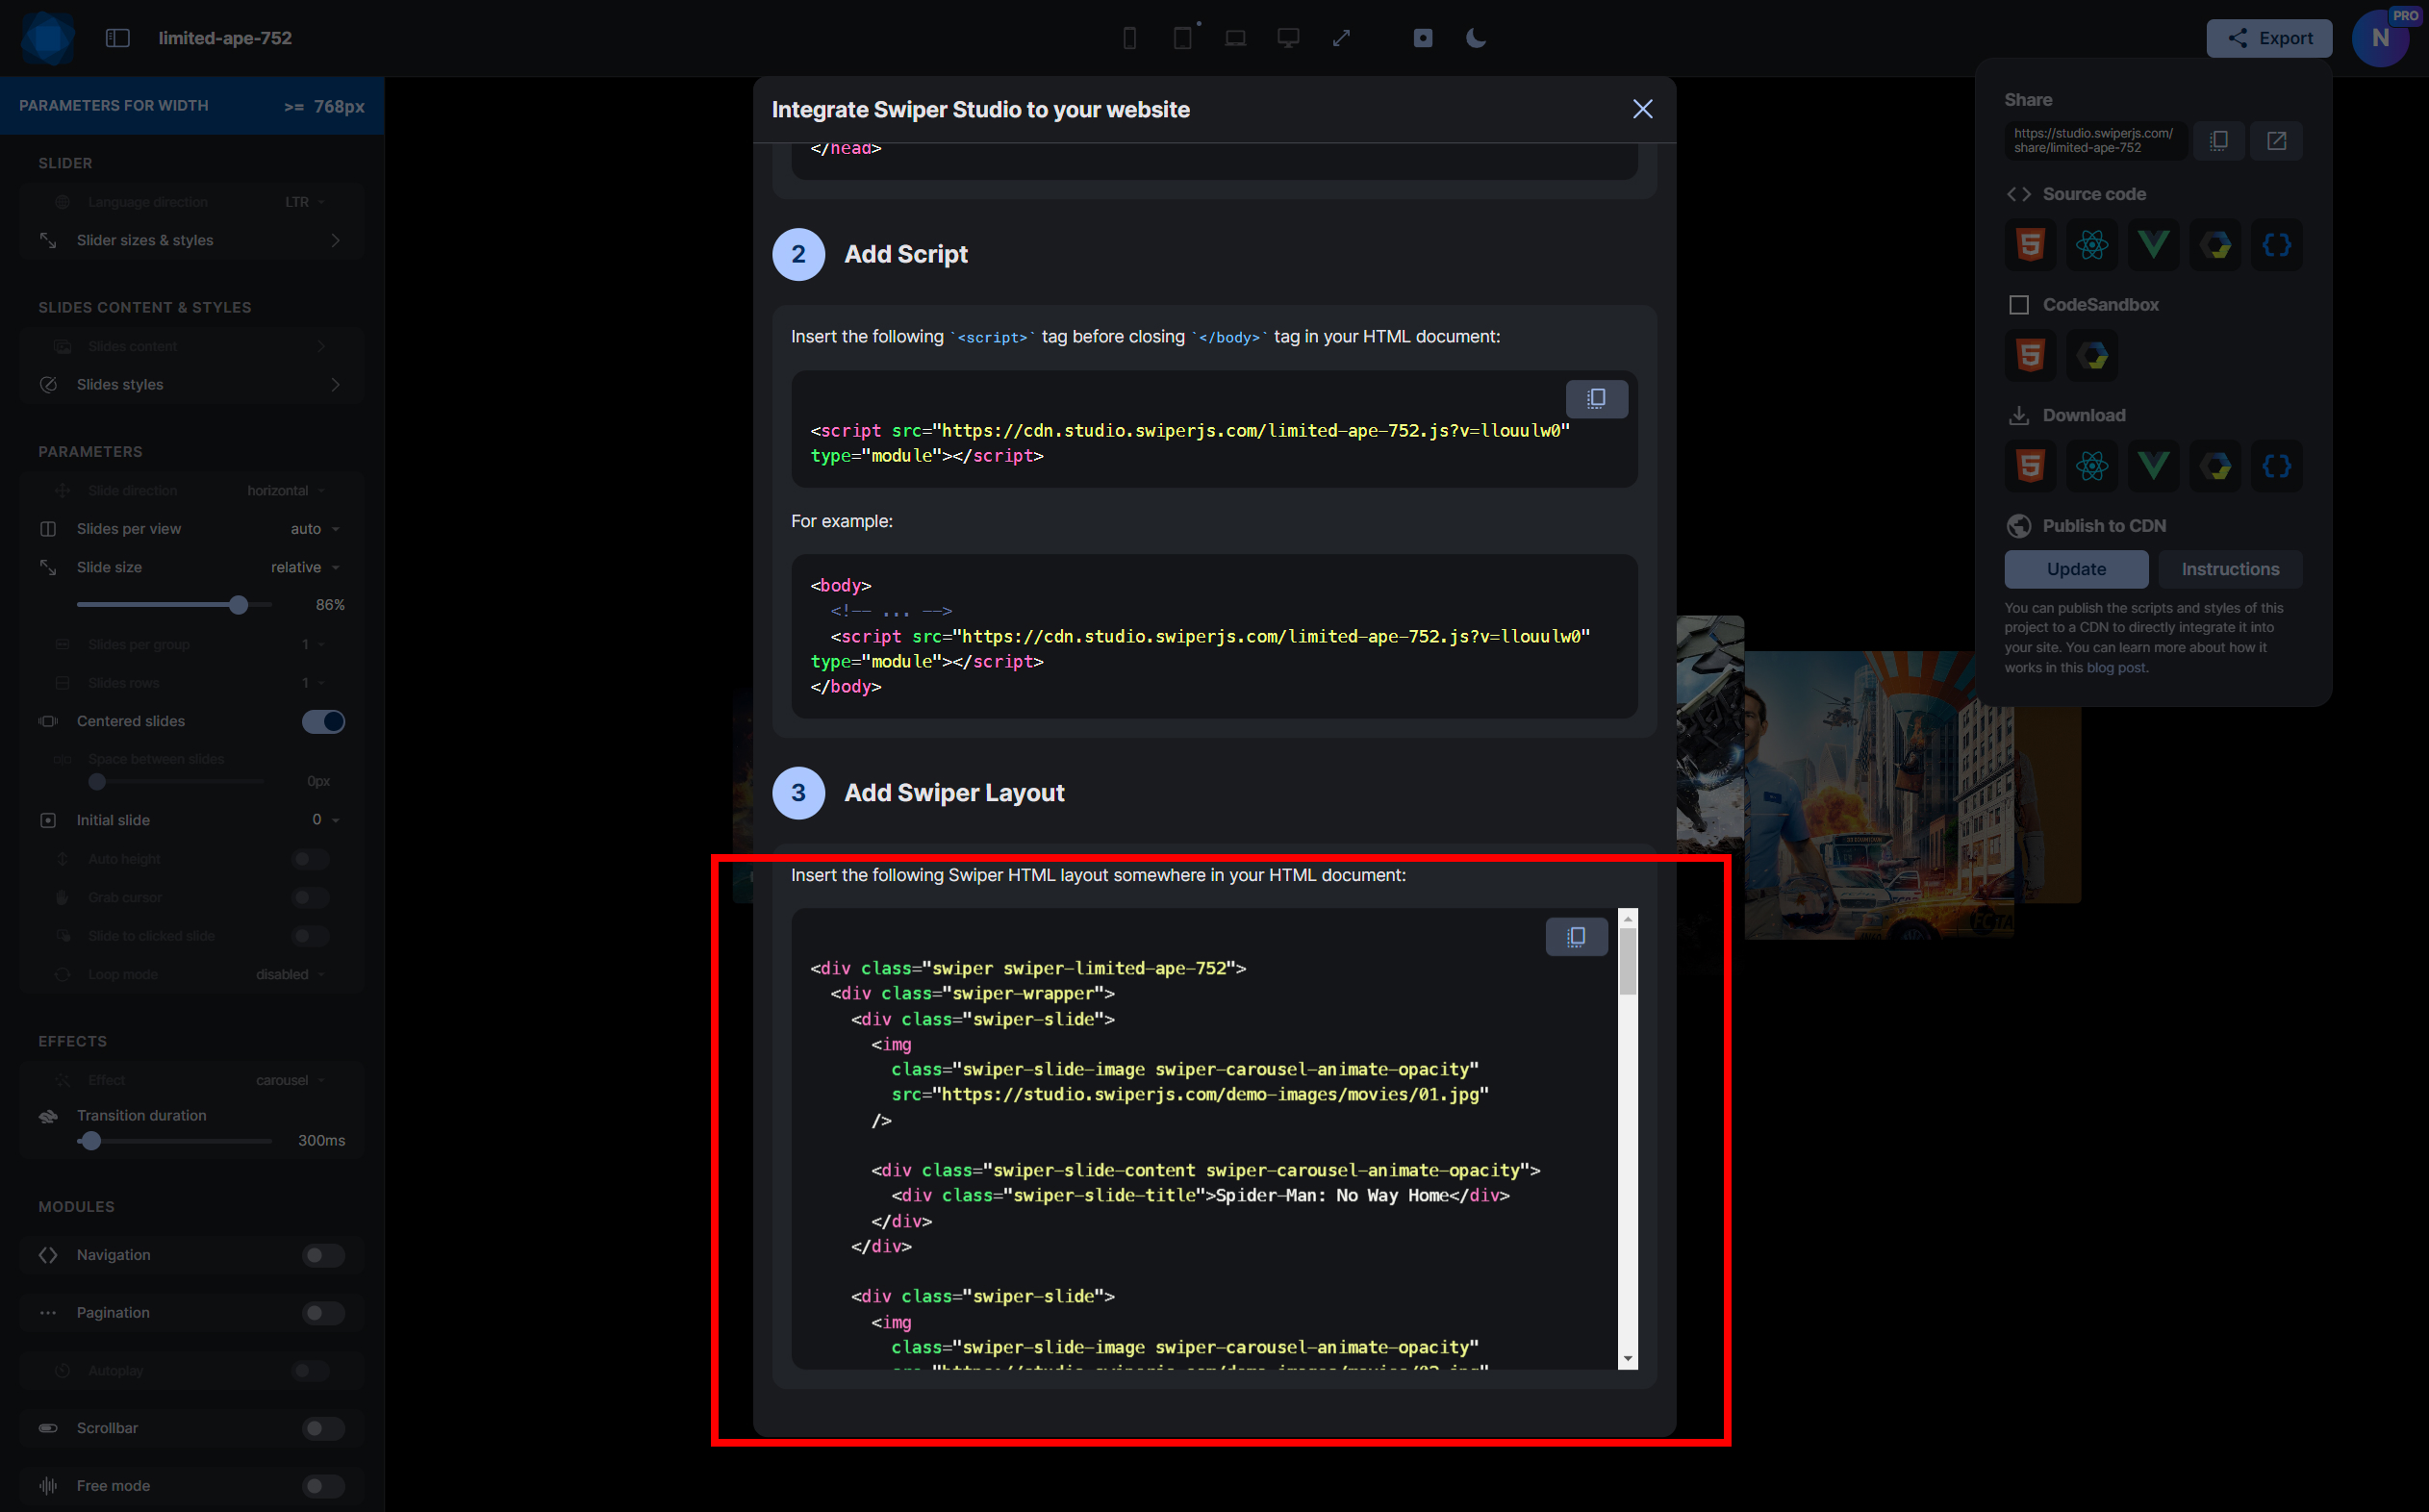The width and height of the screenshot is (2429, 1512).
Task: View React source code
Action: (2092, 245)
